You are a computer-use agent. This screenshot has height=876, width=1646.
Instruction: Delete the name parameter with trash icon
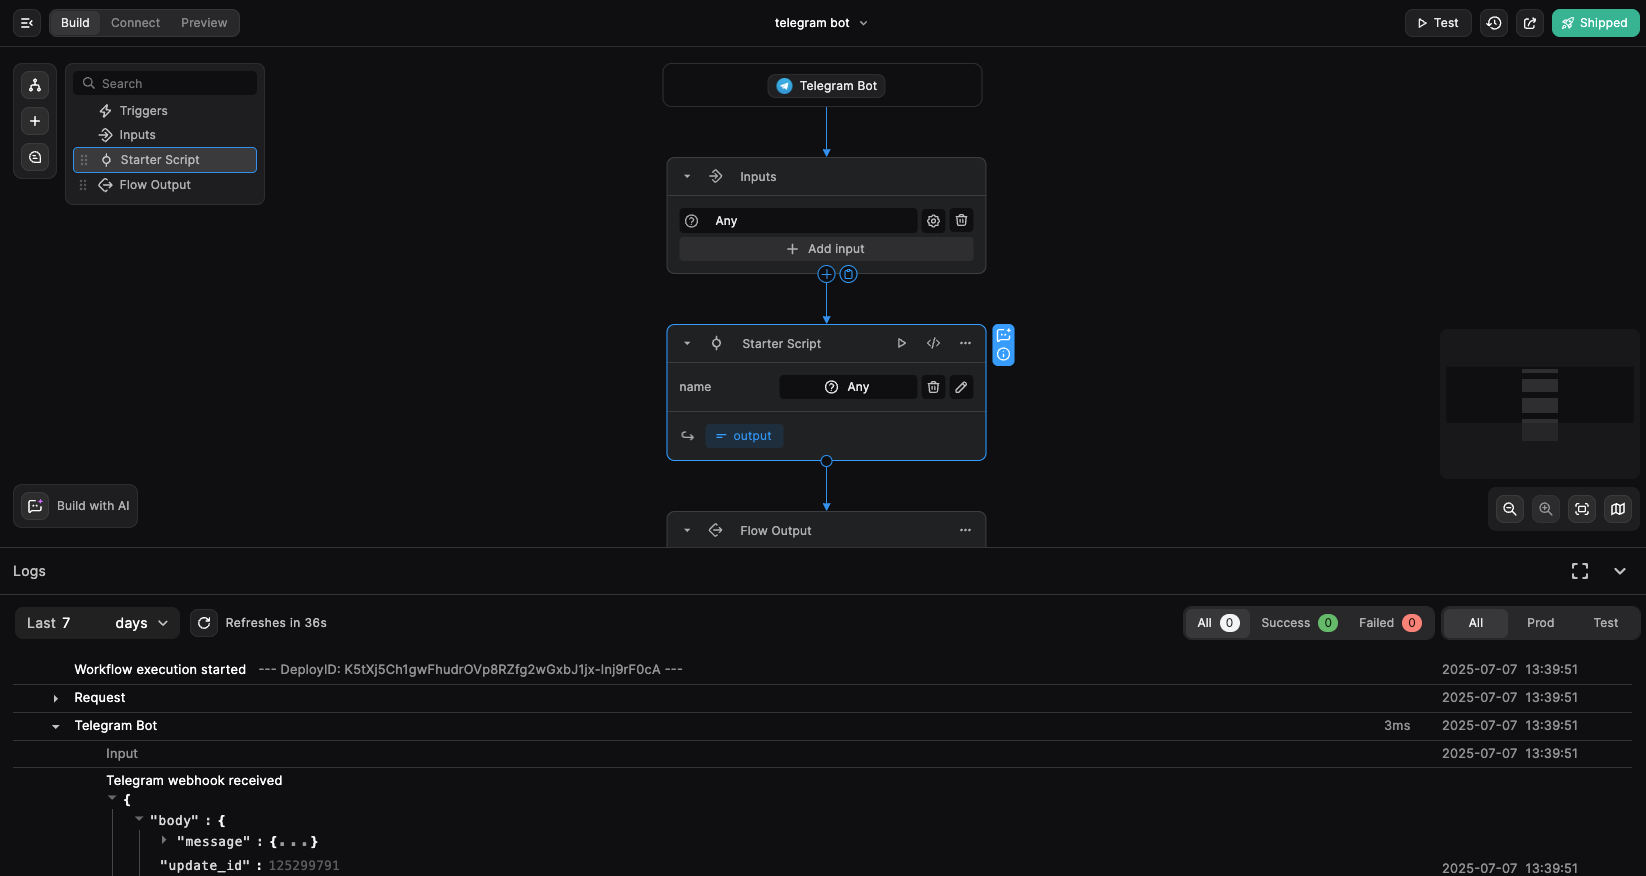[x=933, y=387]
